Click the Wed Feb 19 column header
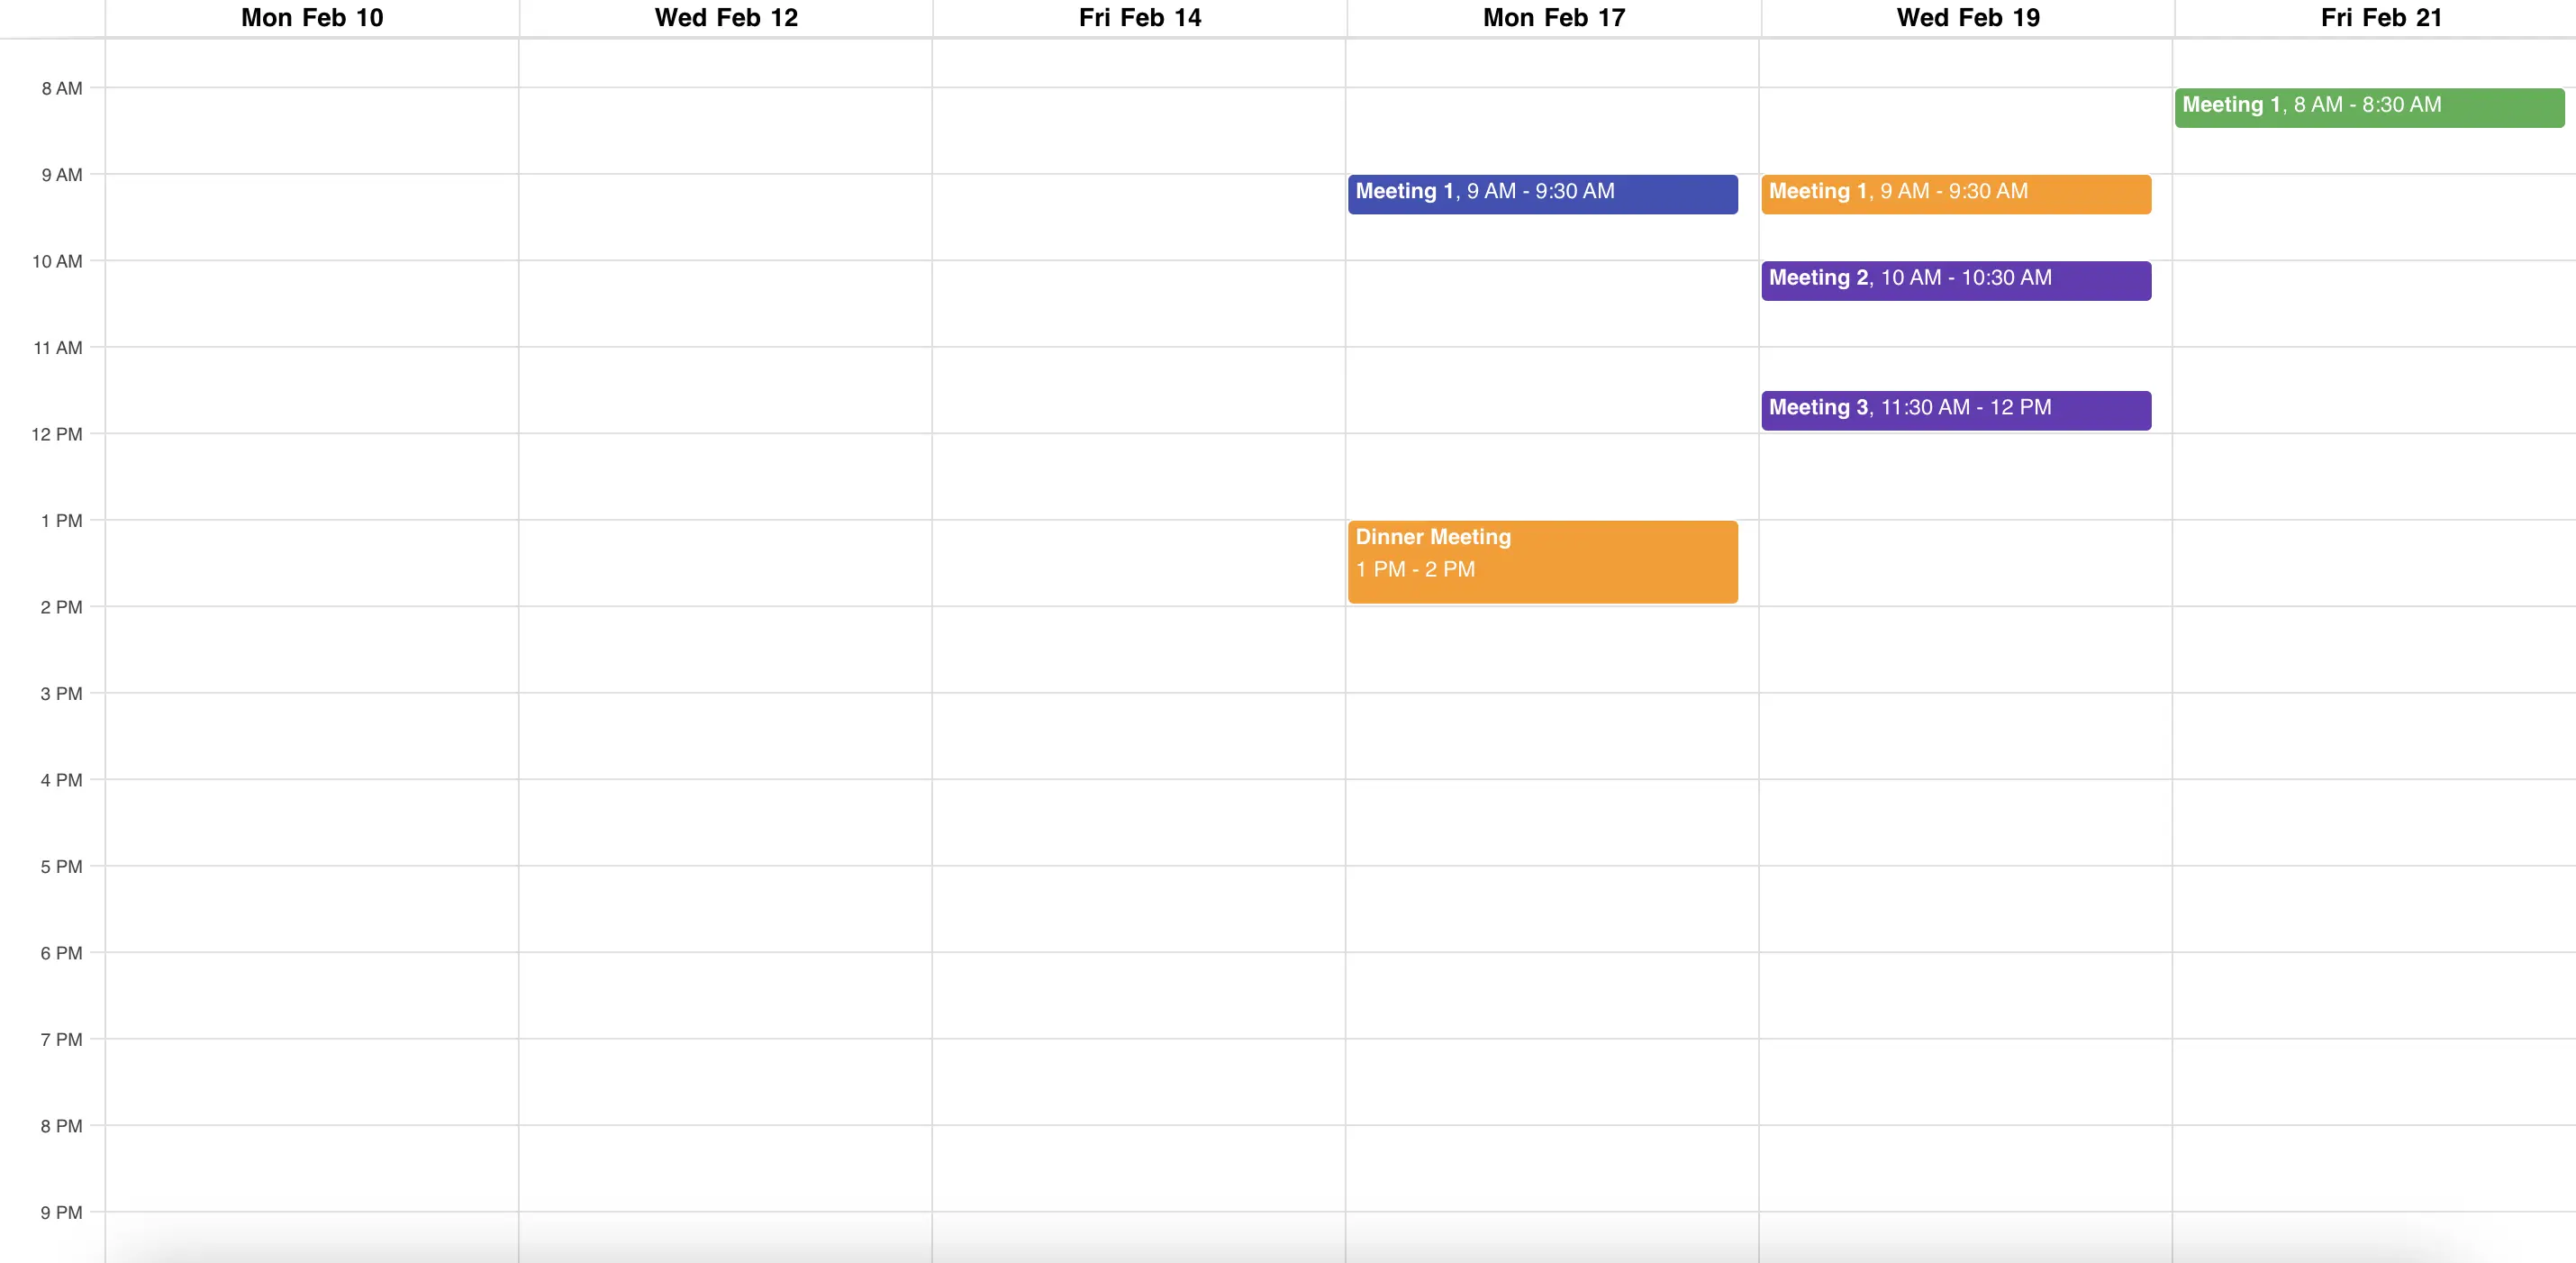Screen dimensions: 2576x1263 coord(1966,17)
